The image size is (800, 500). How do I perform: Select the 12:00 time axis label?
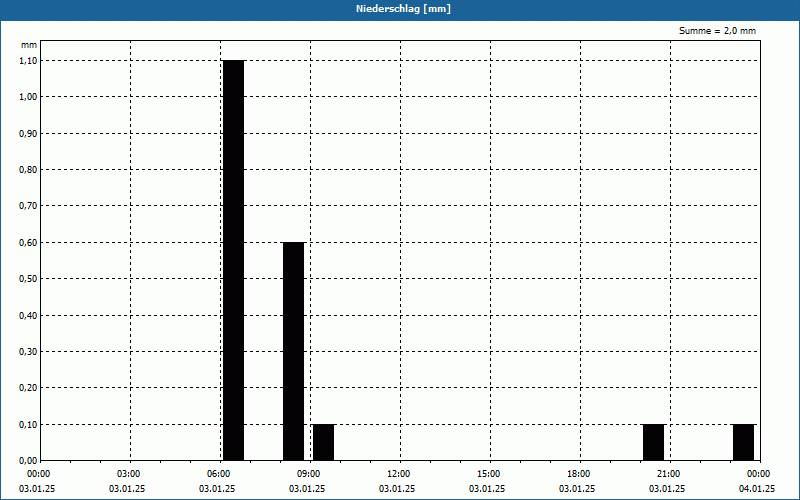pos(398,474)
